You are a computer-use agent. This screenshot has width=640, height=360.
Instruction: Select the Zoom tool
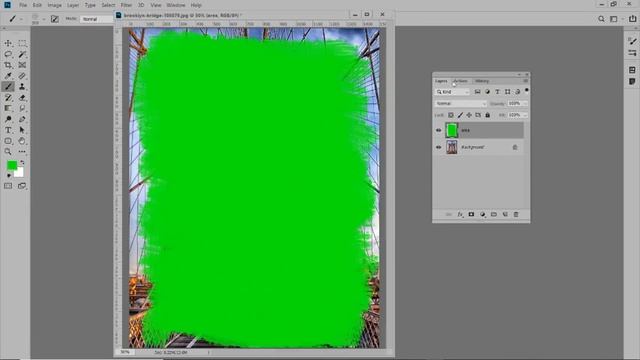[8, 151]
